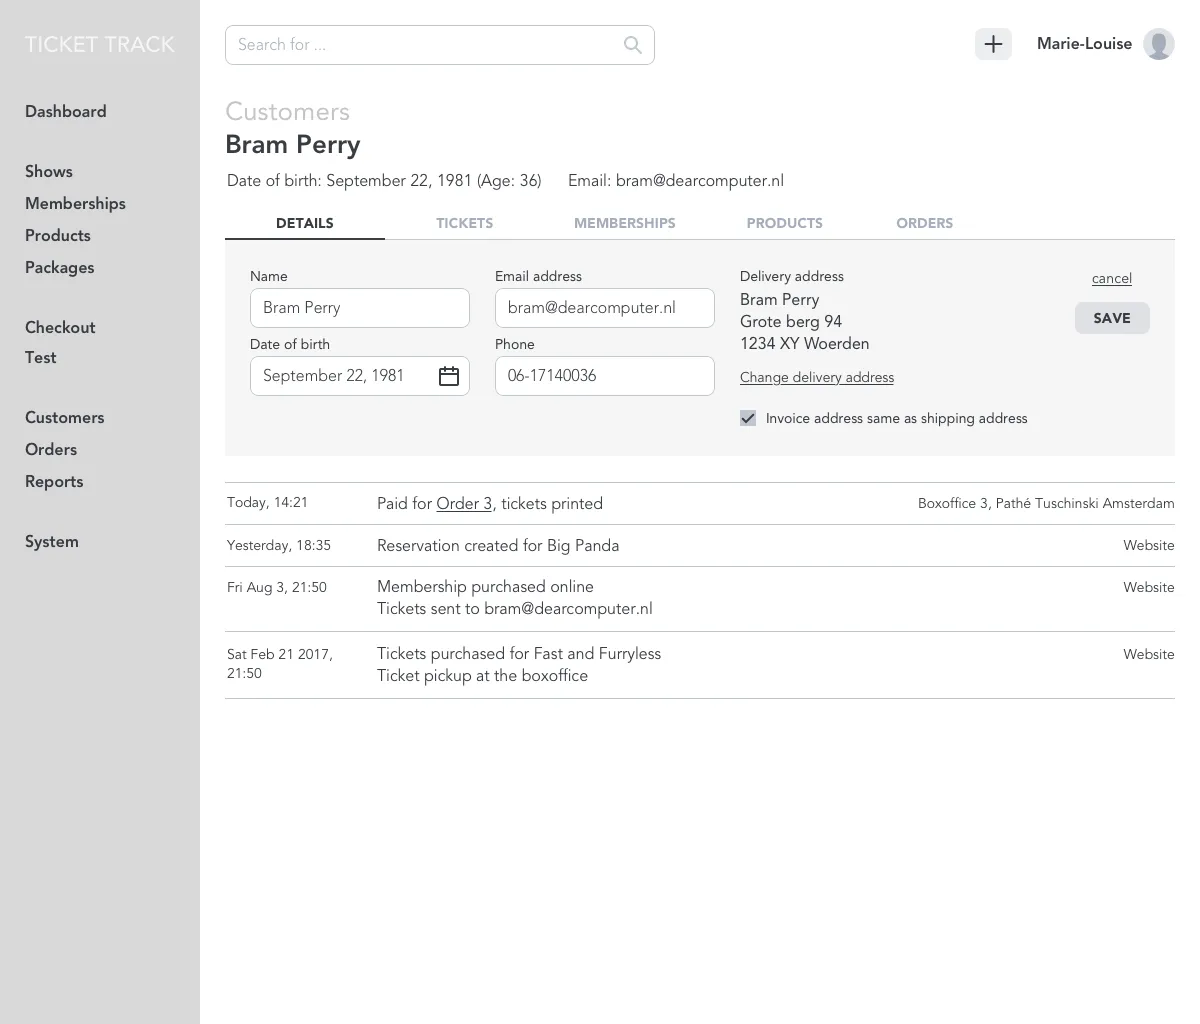The image size is (1200, 1024).
Task: Click the 'Fri Aug 3, 21:50' timestamp
Action: tap(277, 587)
